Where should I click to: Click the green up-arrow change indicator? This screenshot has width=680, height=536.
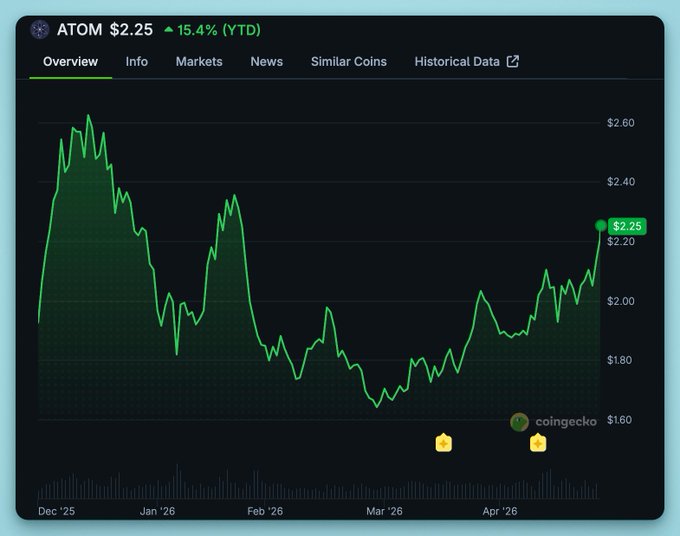pos(169,29)
